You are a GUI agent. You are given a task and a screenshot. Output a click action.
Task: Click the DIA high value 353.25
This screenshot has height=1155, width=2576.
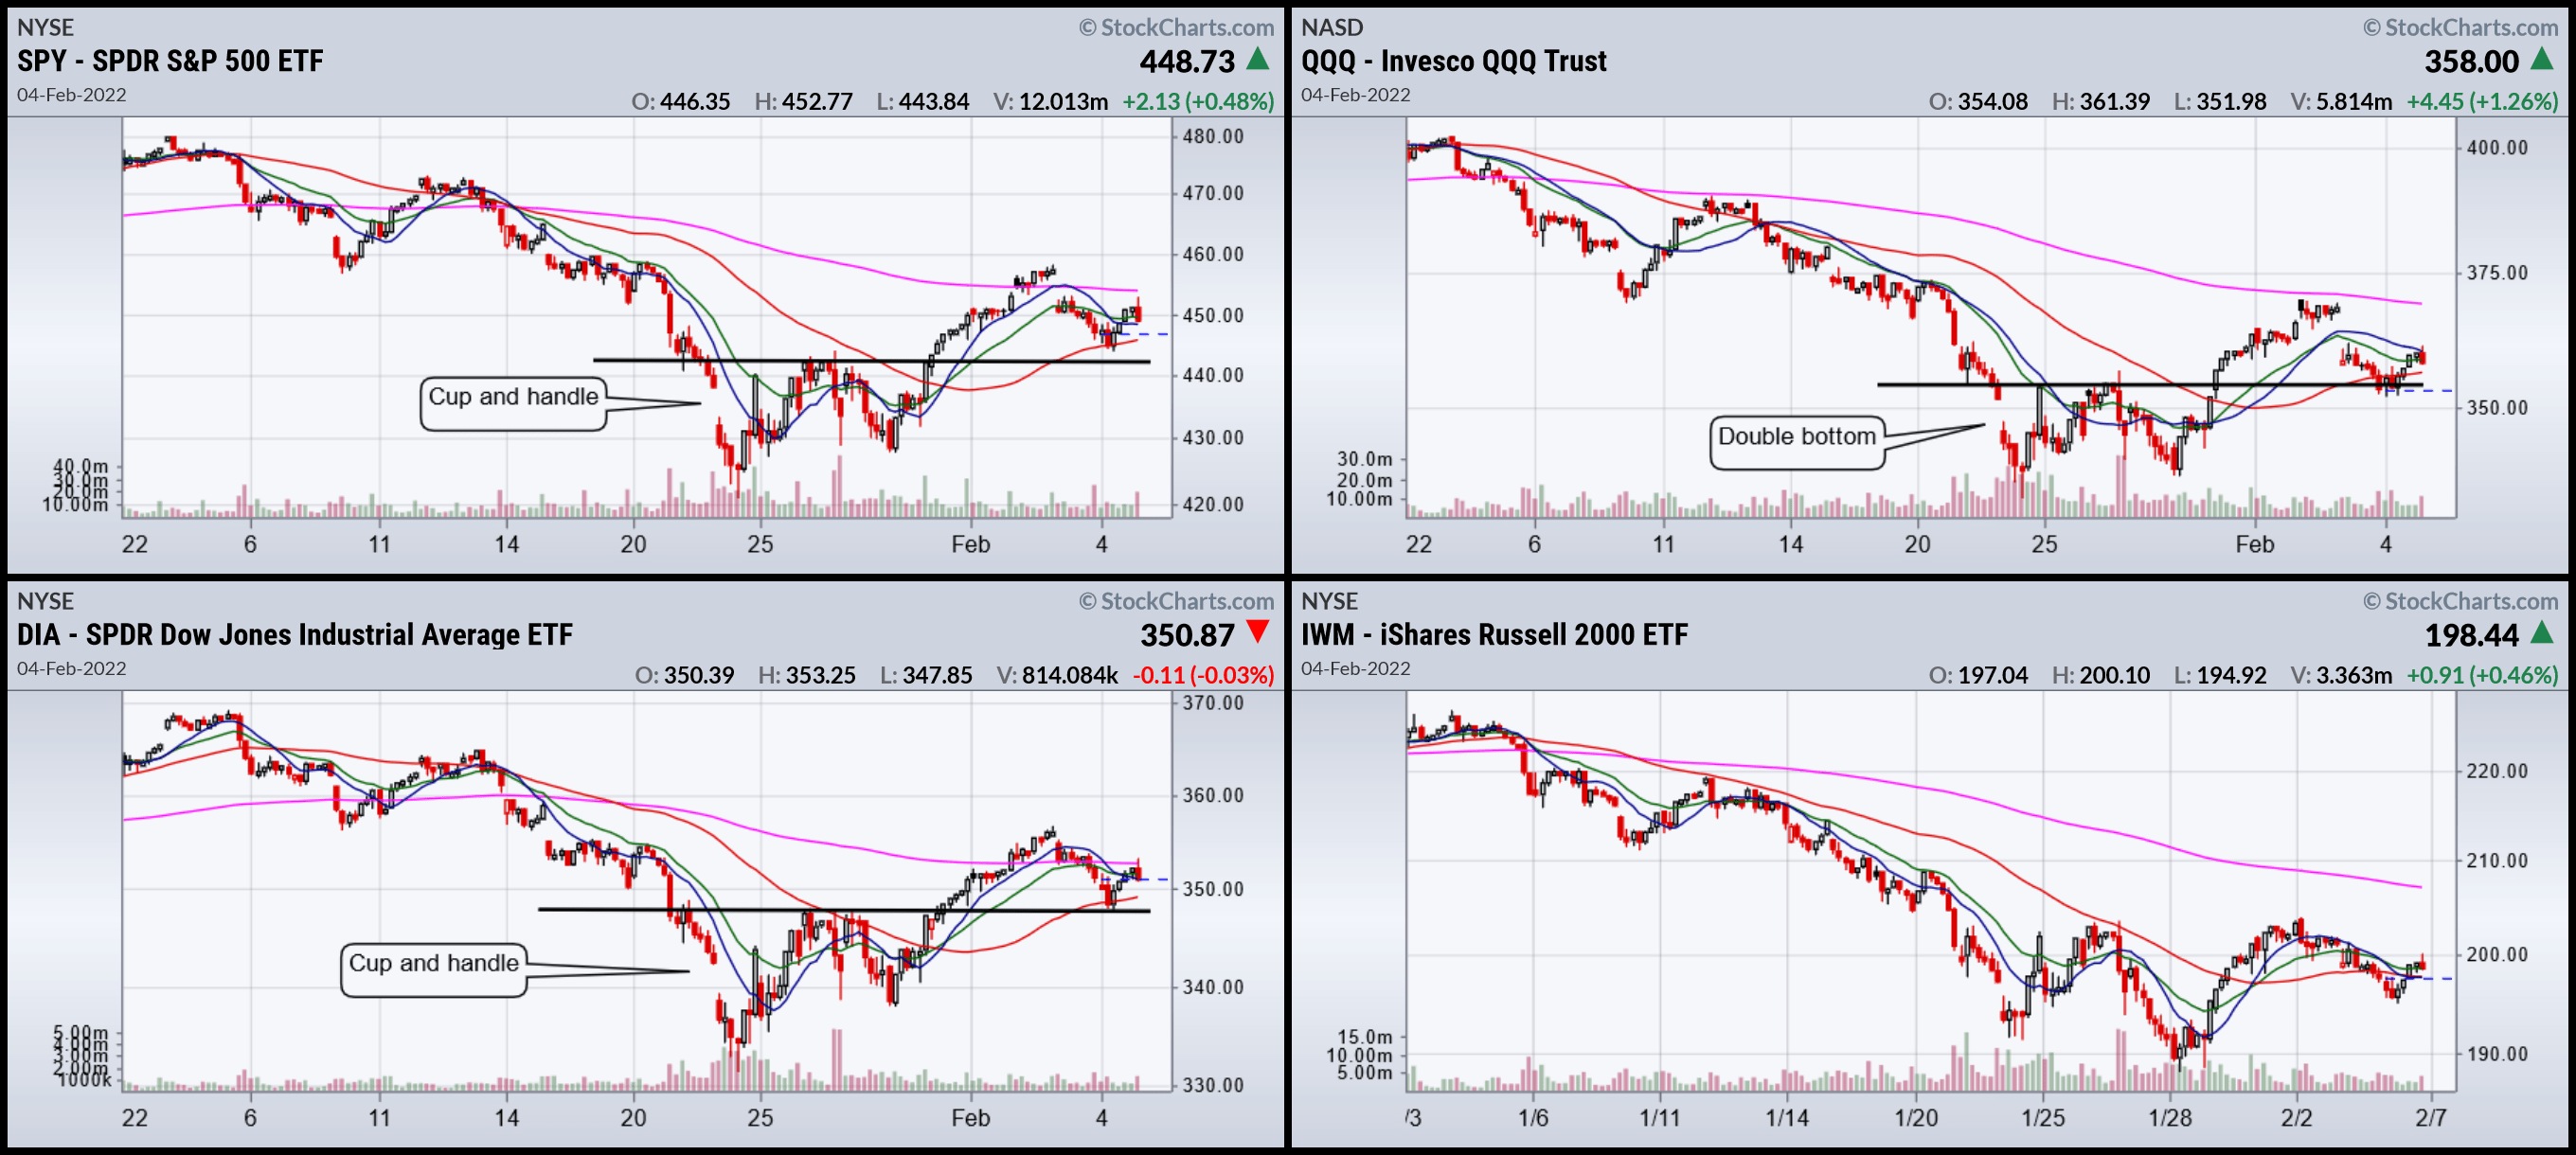tap(820, 676)
